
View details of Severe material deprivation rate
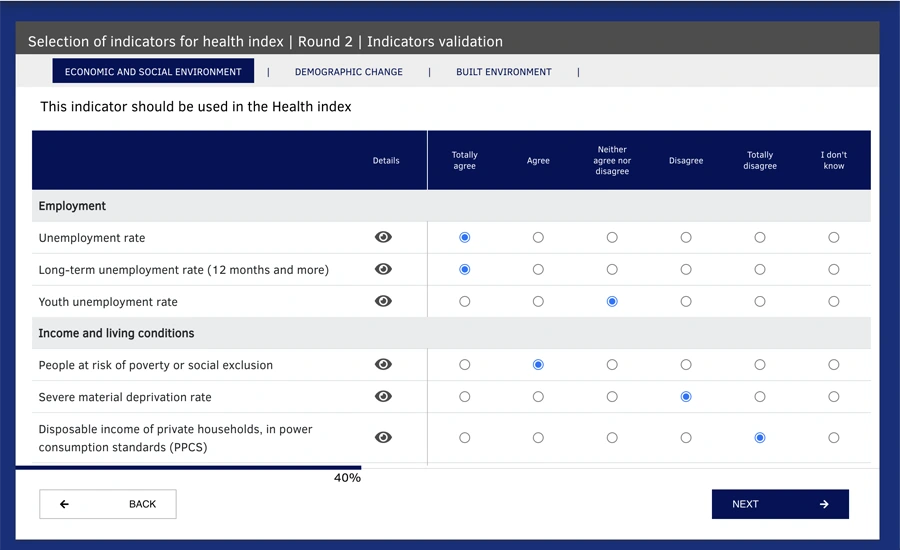383,397
